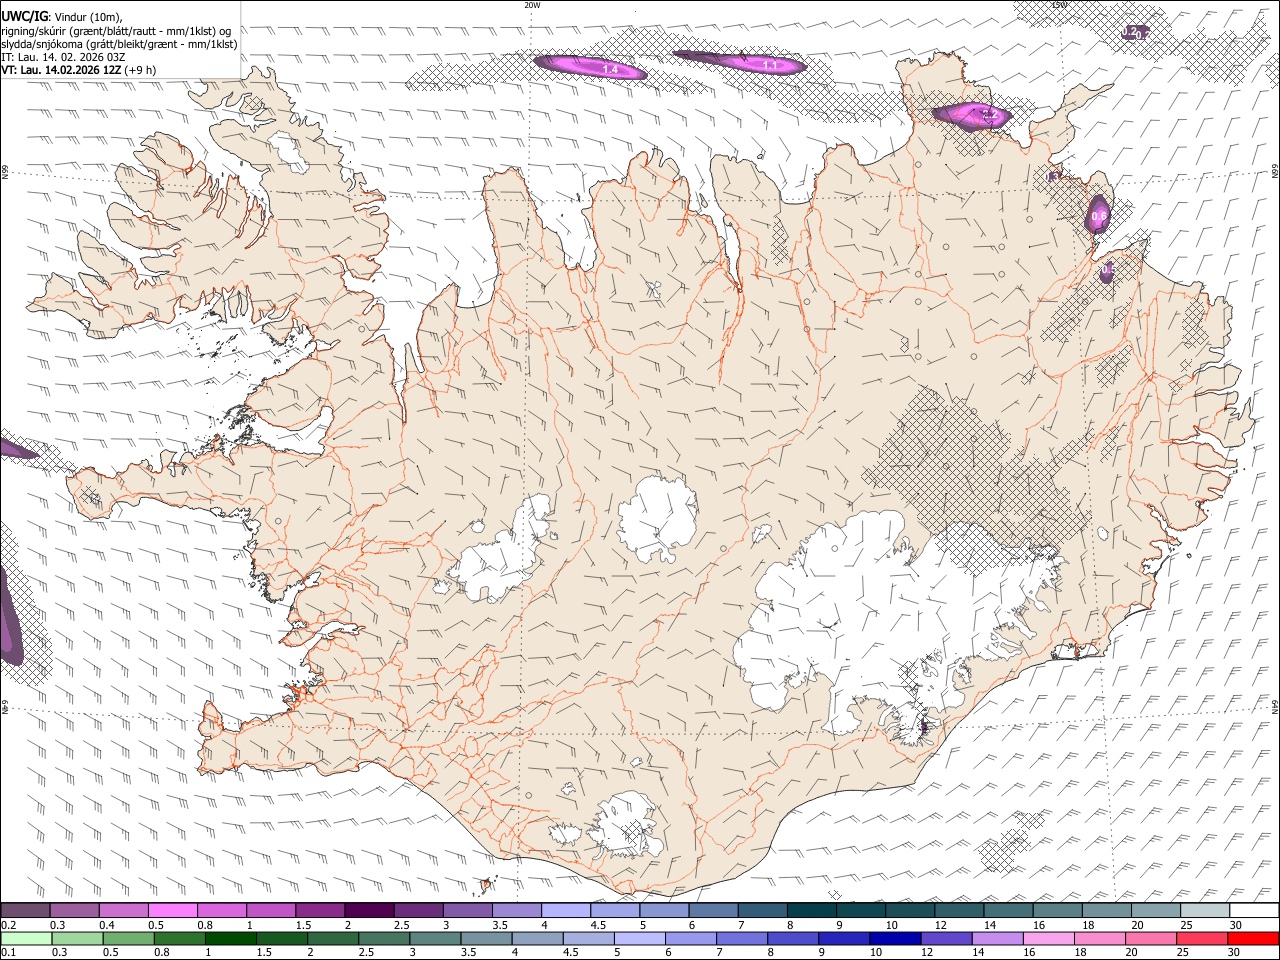
Task: Click the darkest purple snow swatch at 2
Action: (368, 911)
